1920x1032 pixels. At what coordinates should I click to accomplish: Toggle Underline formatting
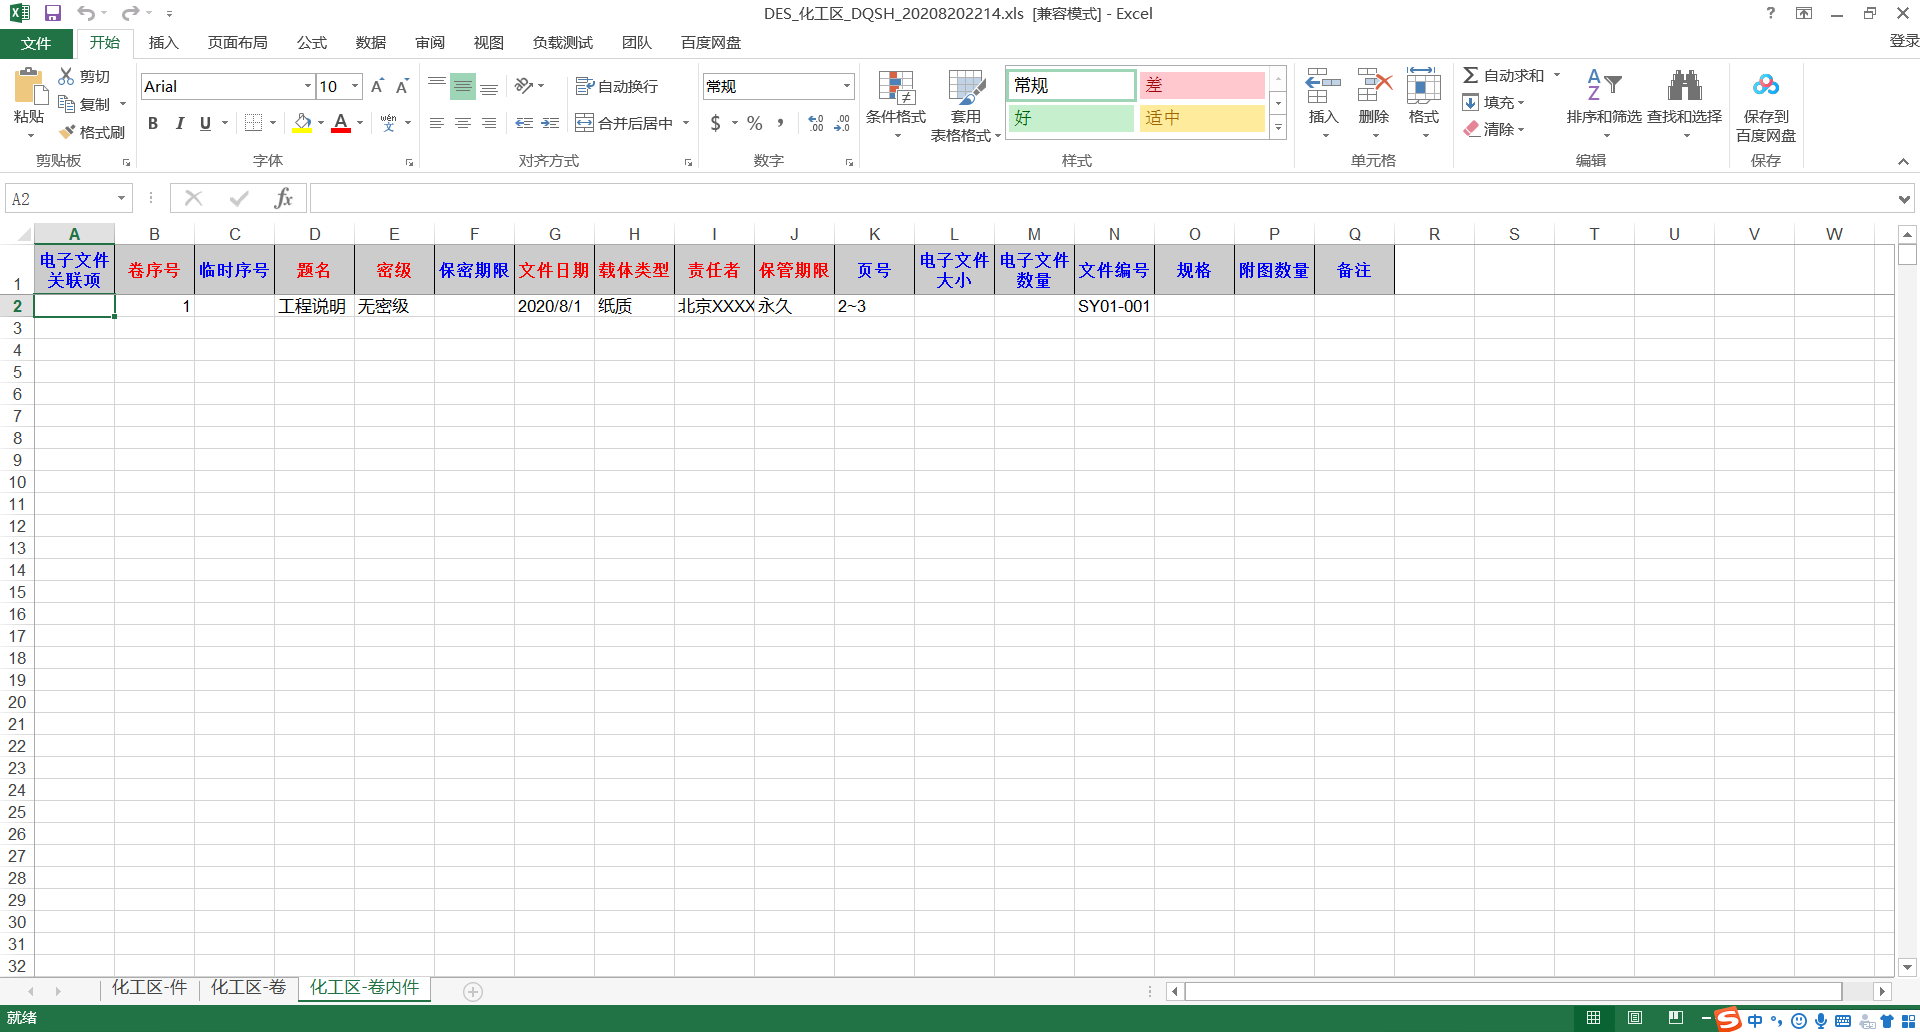coord(205,123)
